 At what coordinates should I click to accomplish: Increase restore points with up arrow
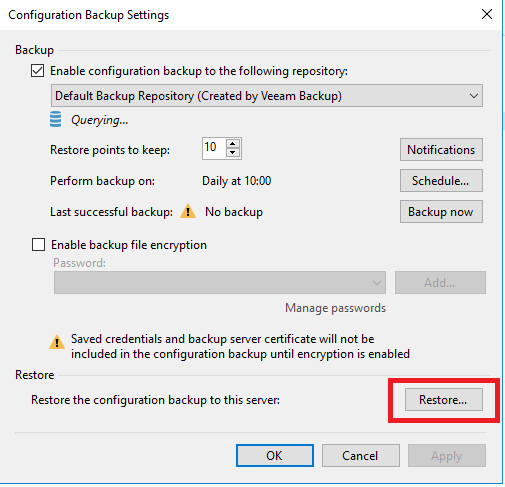[233, 144]
